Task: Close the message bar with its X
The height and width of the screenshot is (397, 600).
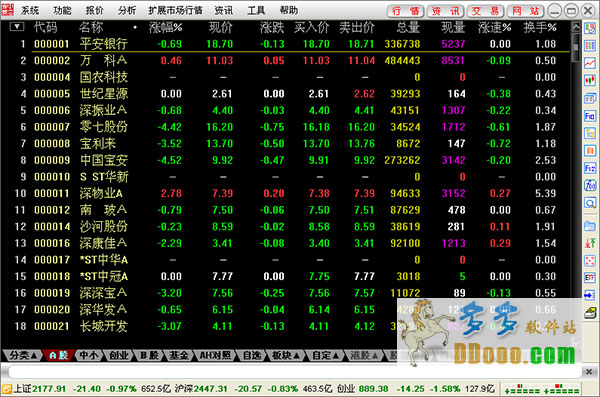Action: click(x=589, y=371)
